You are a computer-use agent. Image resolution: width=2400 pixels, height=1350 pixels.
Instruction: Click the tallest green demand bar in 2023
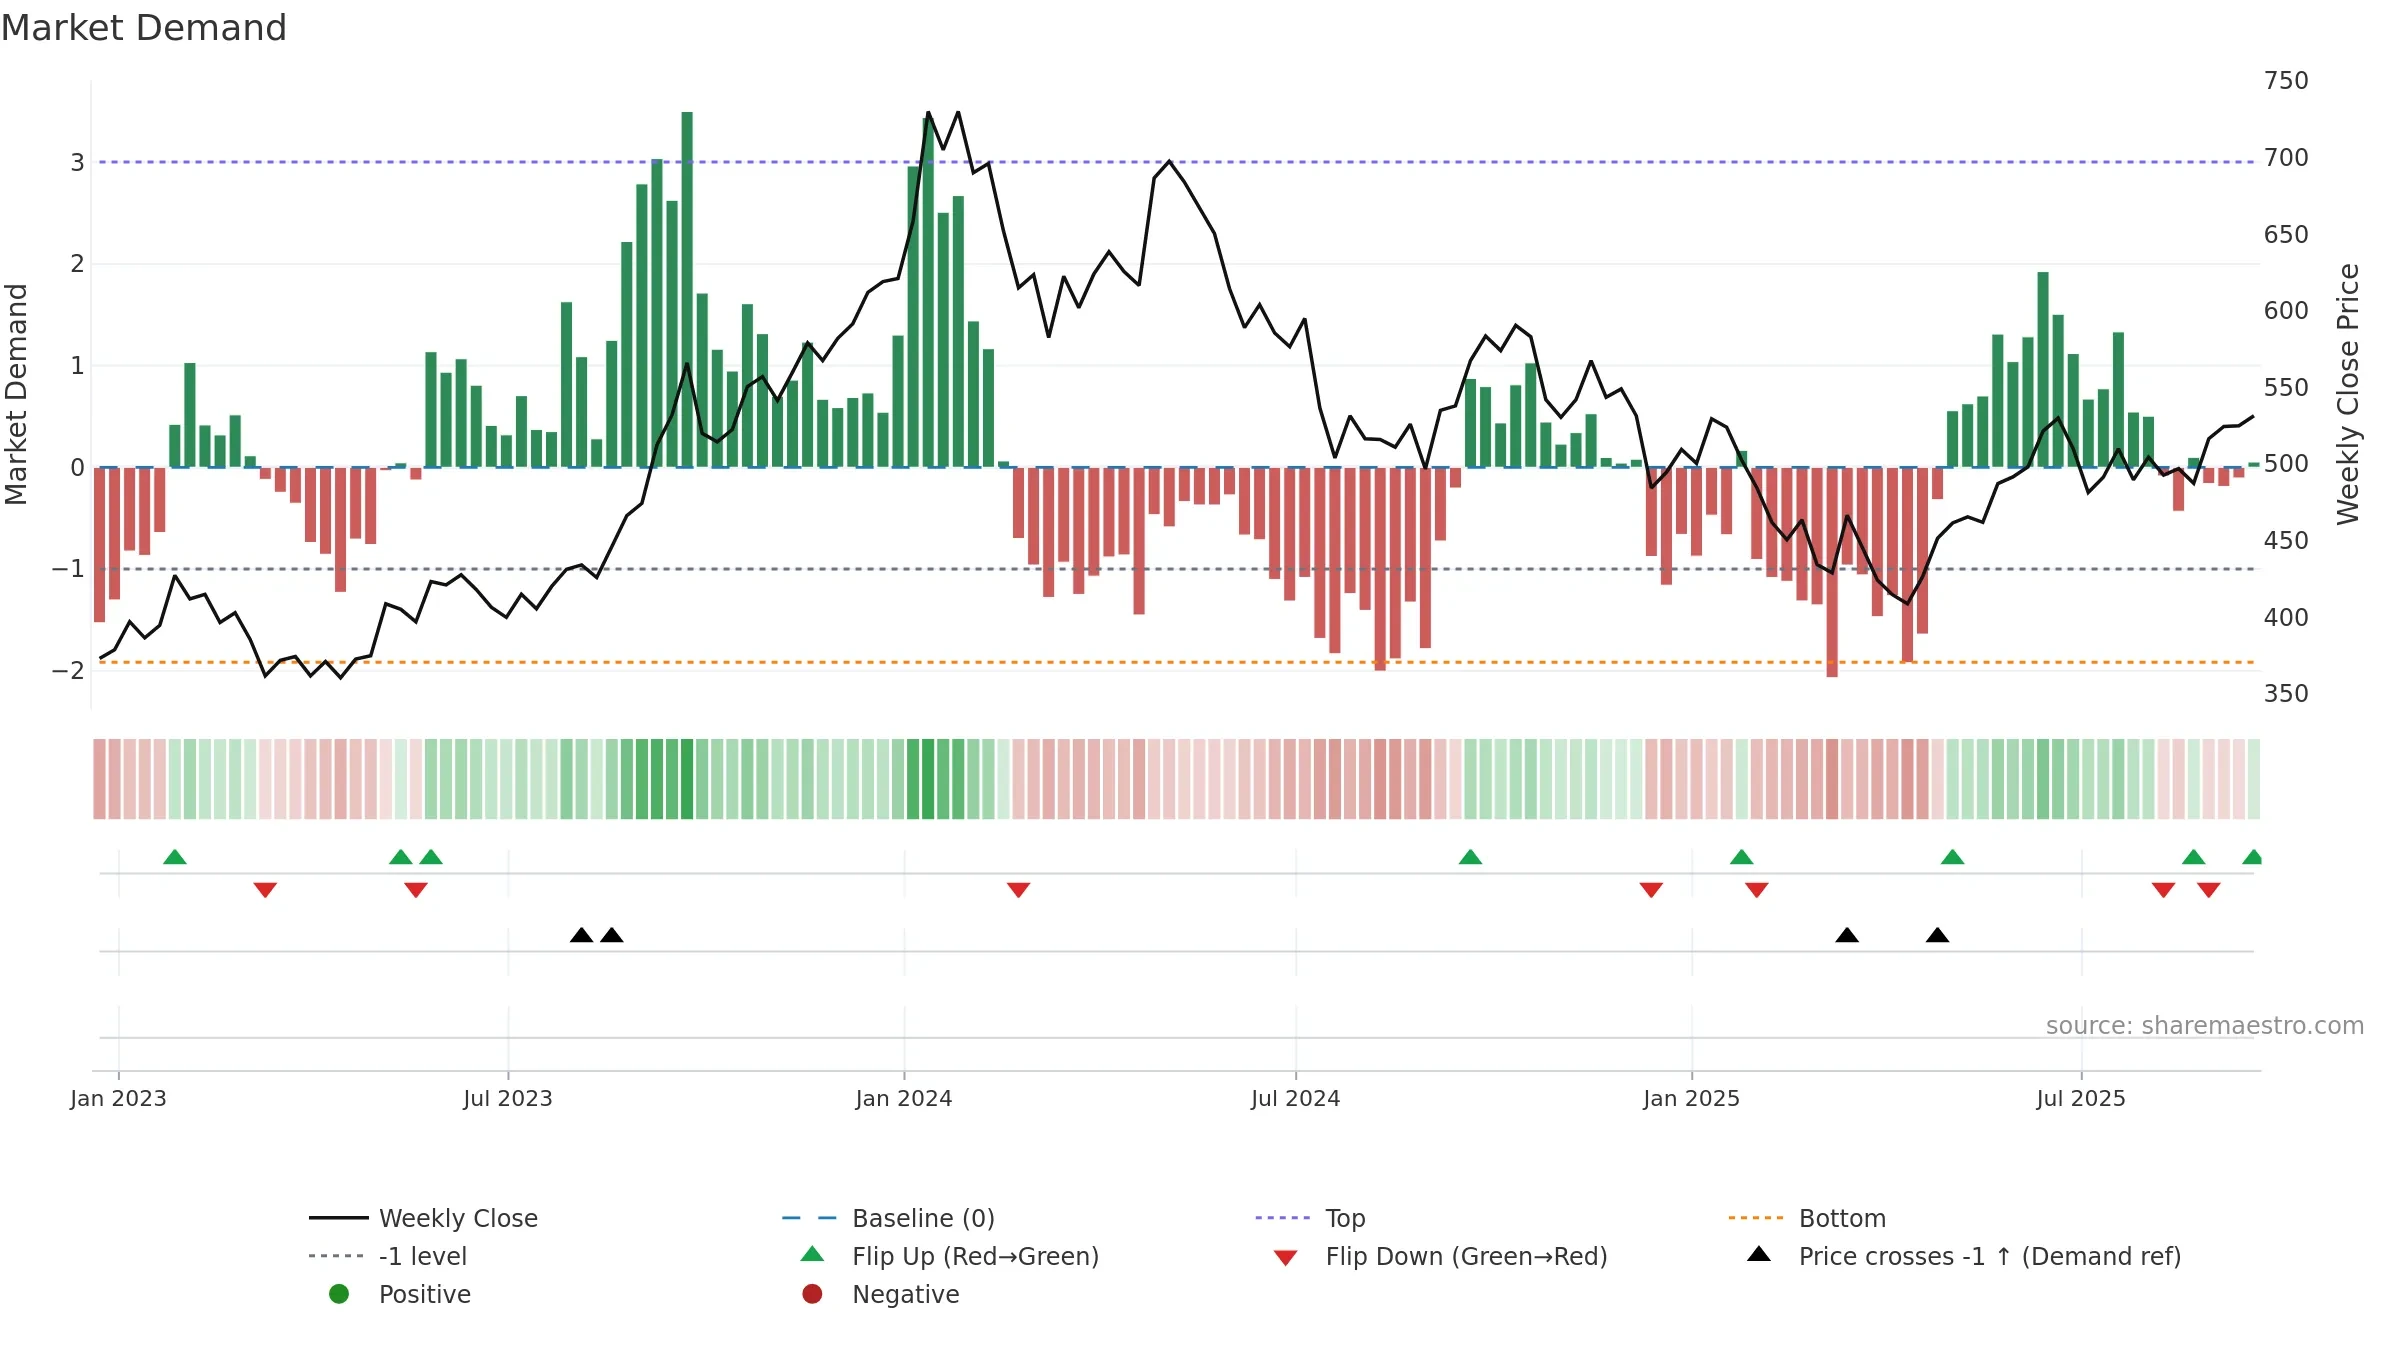[x=687, y=290]
